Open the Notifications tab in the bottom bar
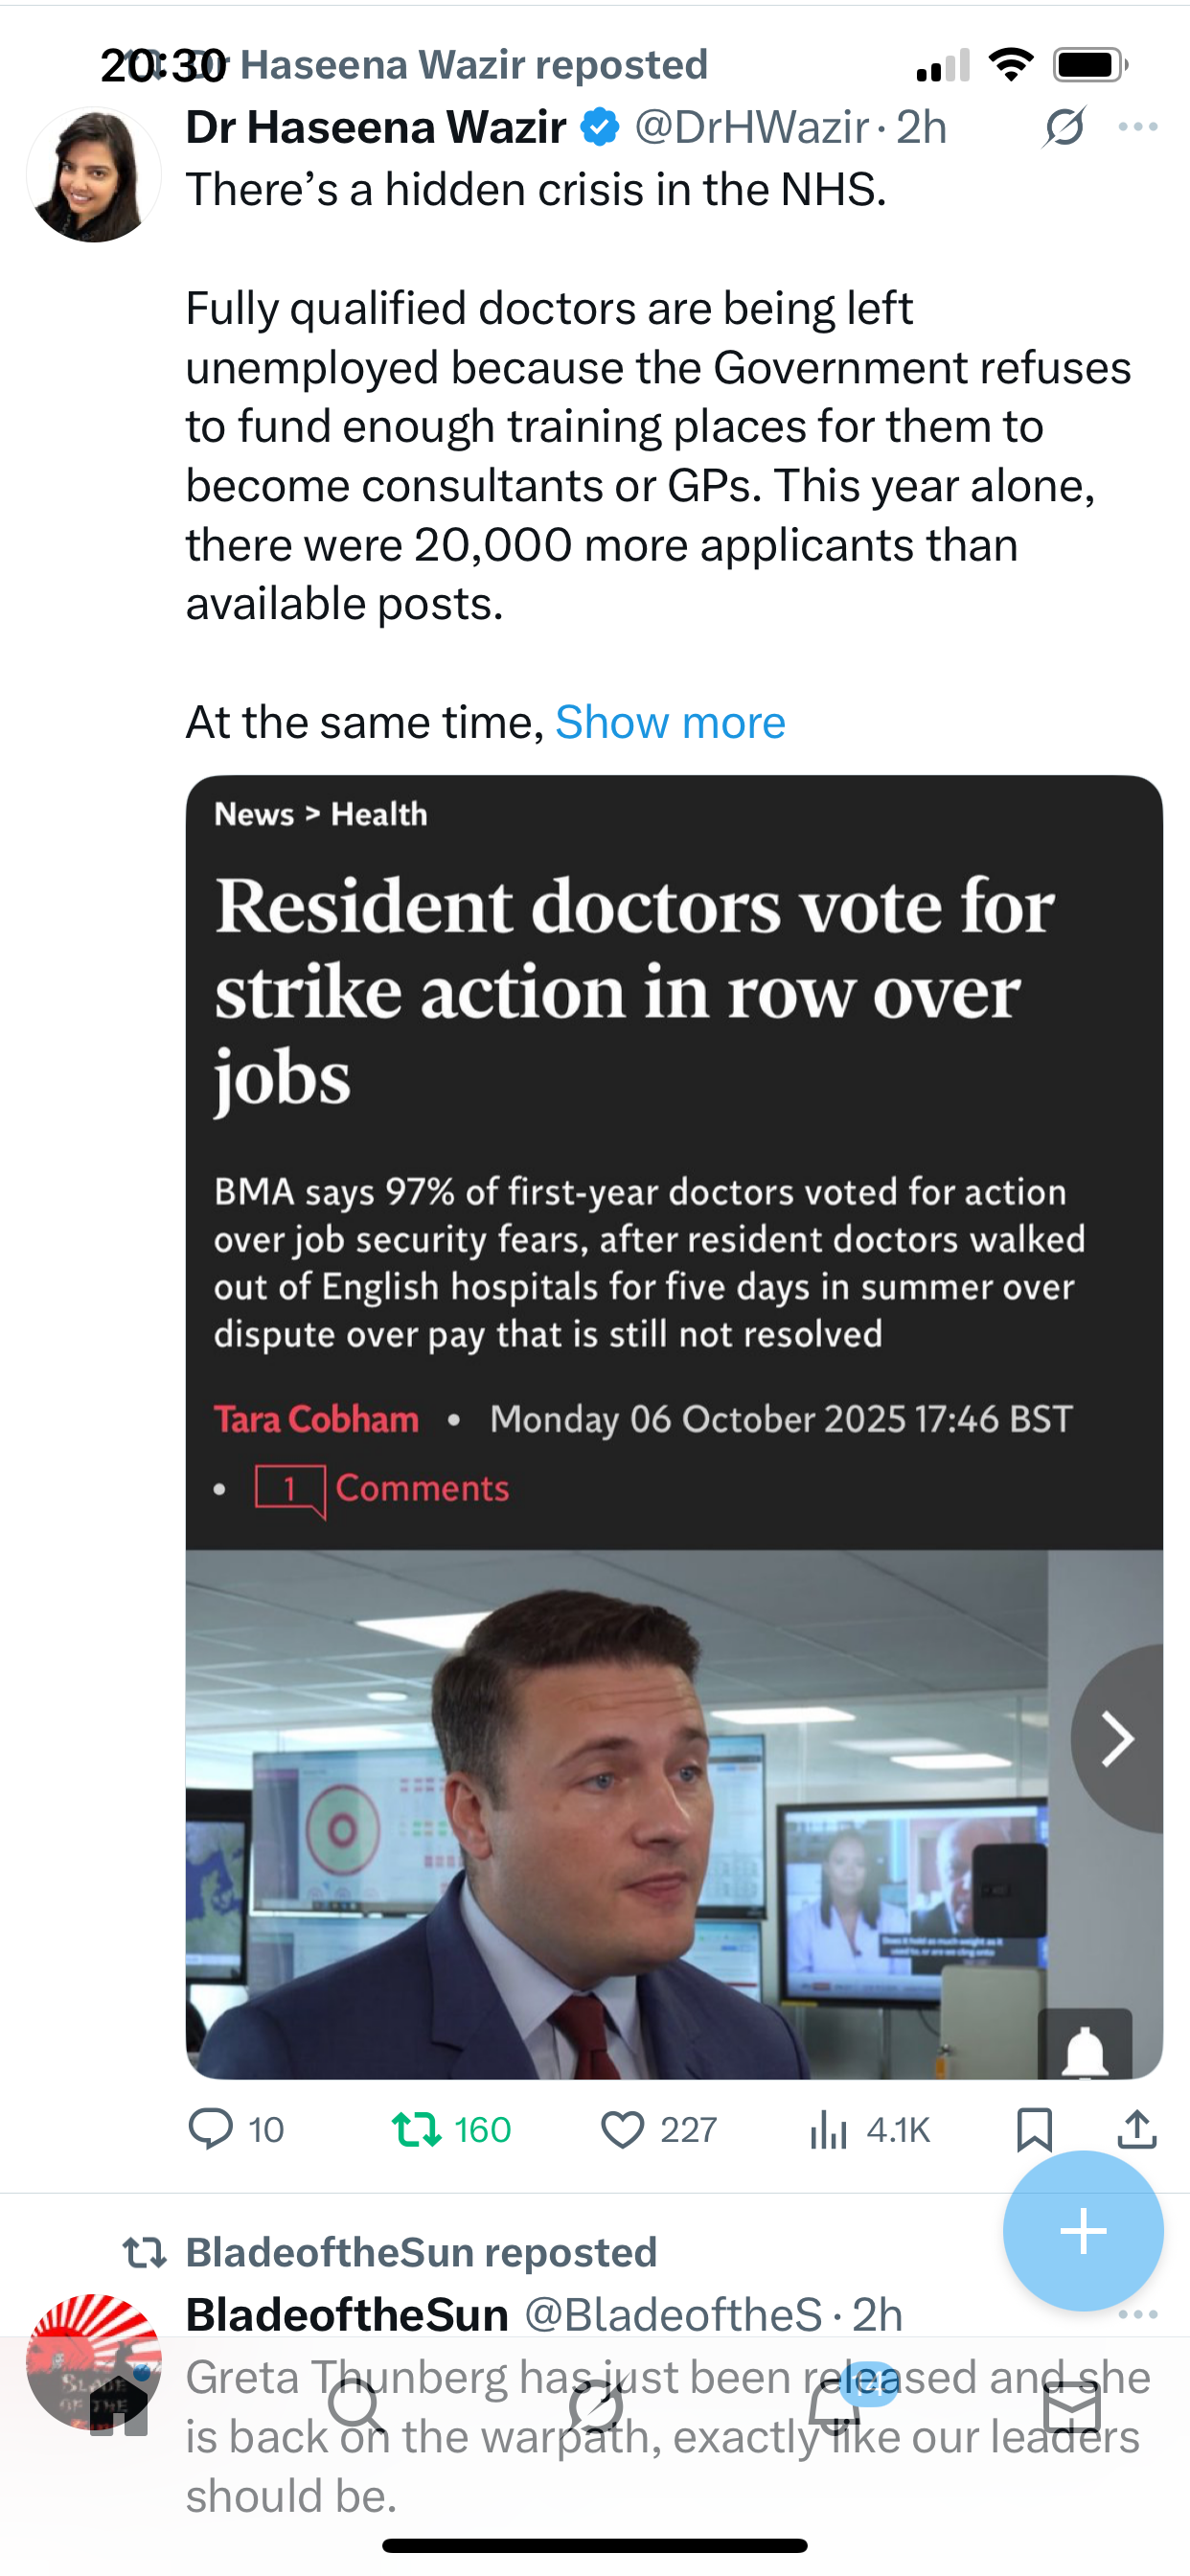The image size is (1190, 2576). (x=835, y=2406)
